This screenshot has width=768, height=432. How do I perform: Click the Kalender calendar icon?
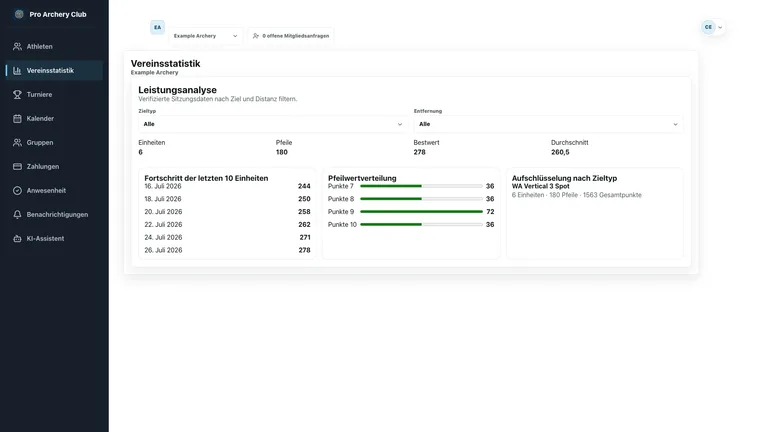(17, 119)
